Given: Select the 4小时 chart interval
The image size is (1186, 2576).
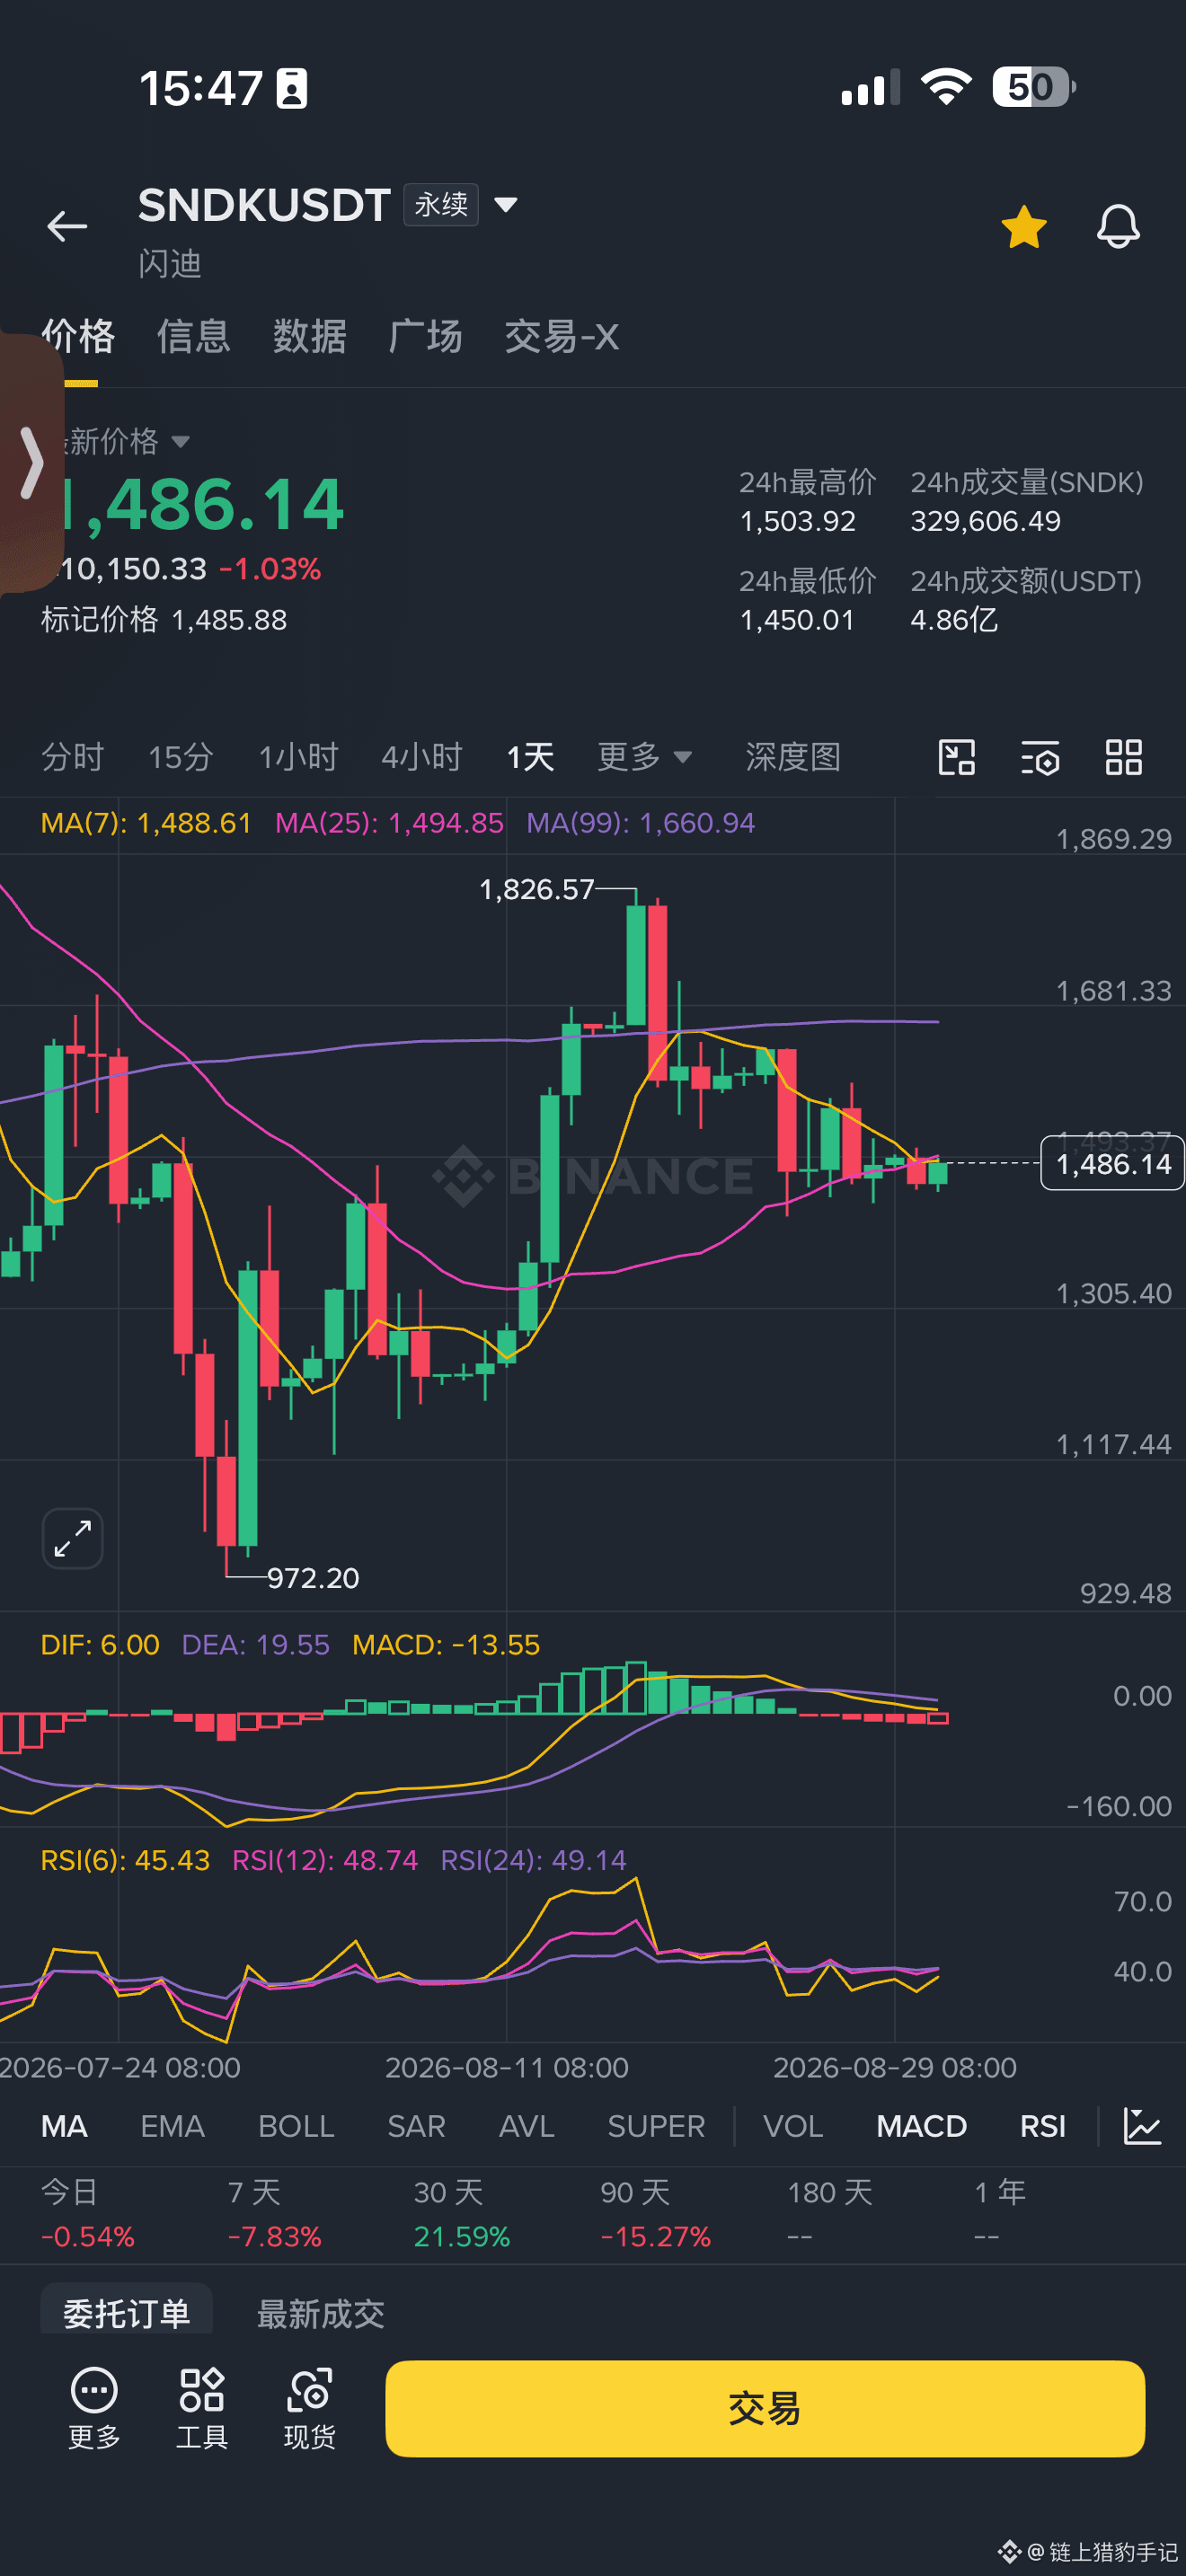Looking at the screenshot, I should click(x=422, y=757).
